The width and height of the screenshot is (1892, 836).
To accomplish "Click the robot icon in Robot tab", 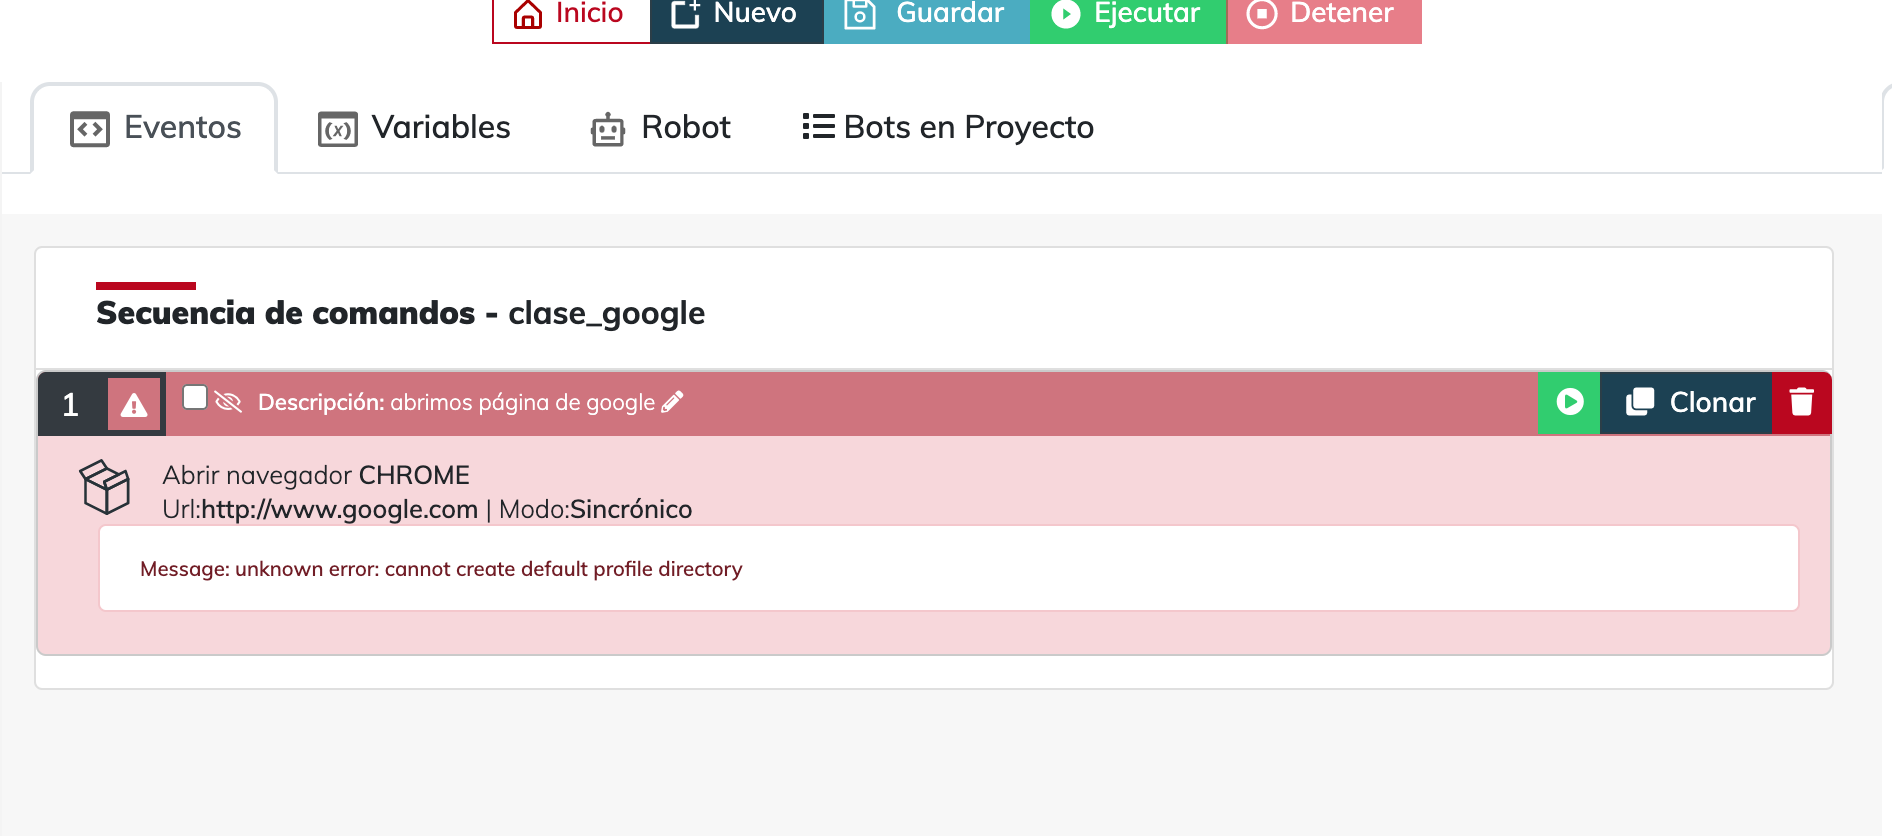I will pyautogui.click(x=607, y=129).
